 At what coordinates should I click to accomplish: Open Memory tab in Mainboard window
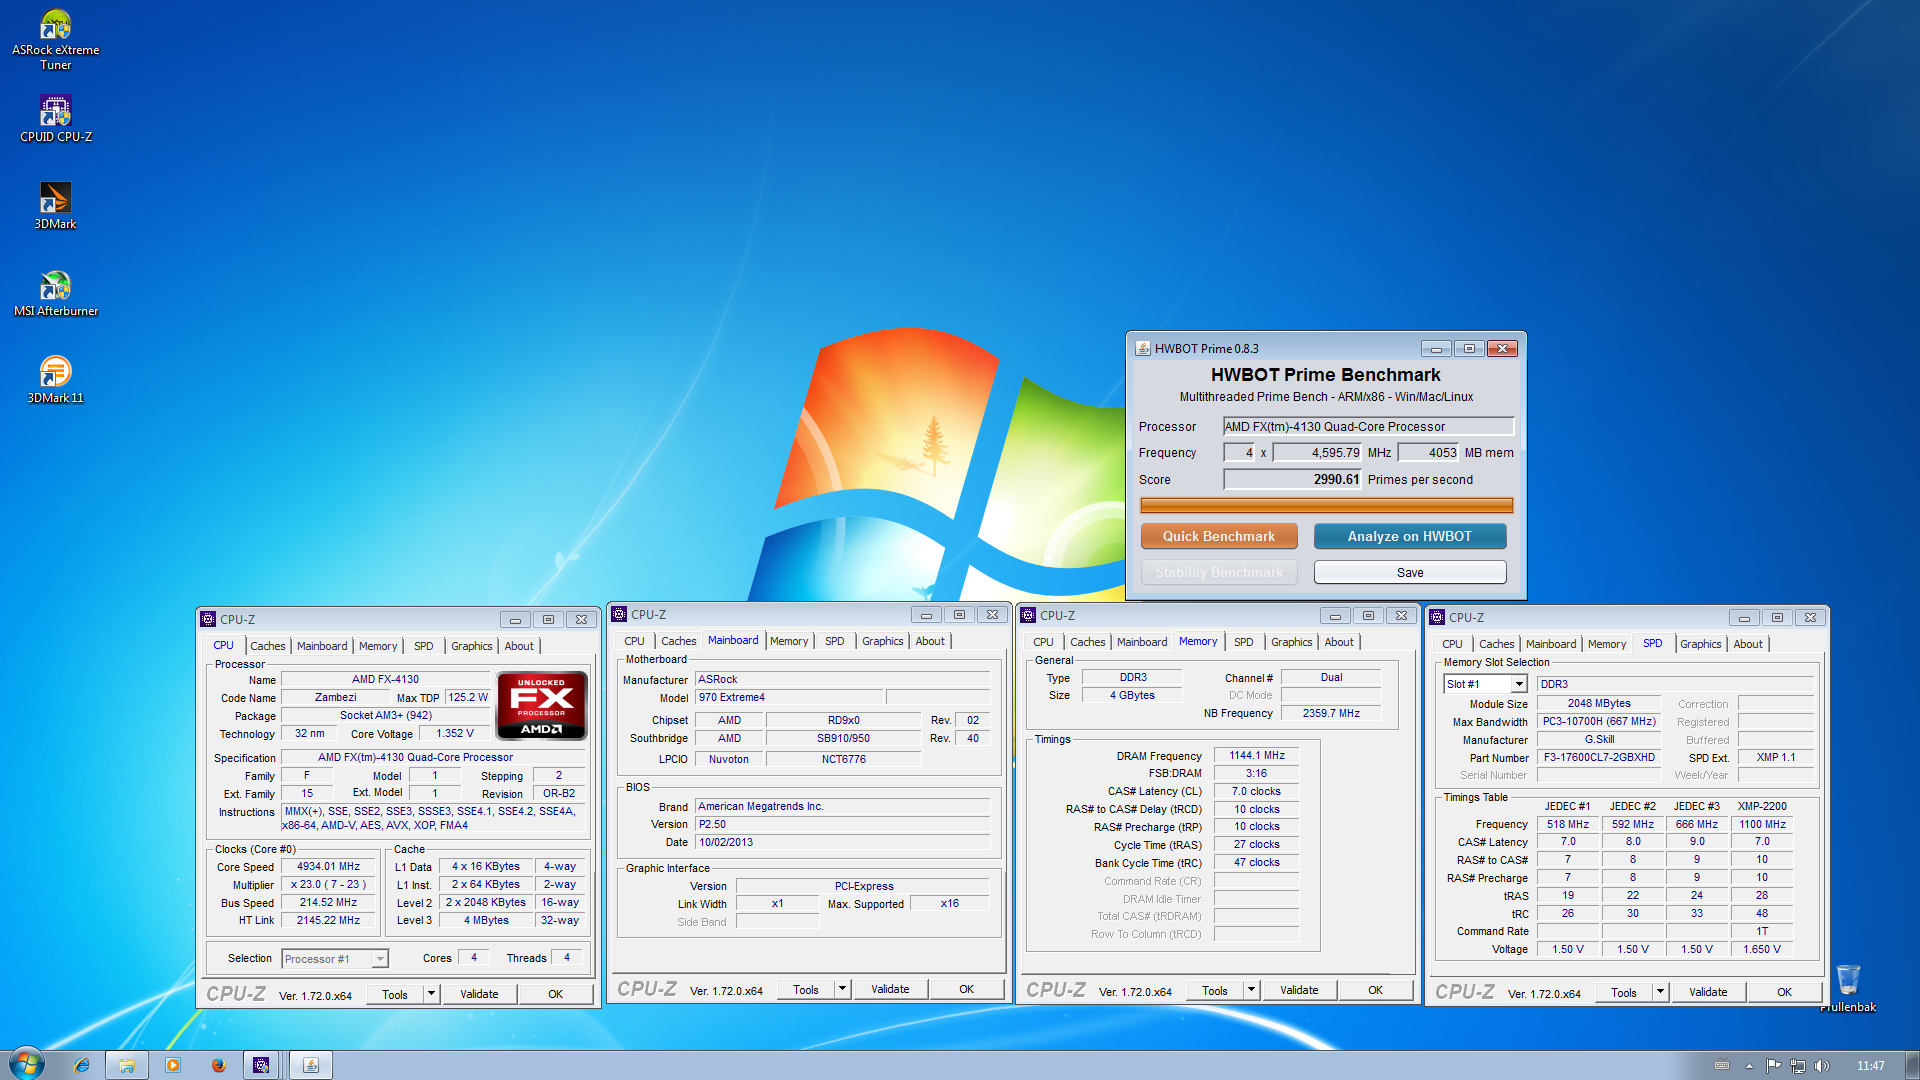789,641
